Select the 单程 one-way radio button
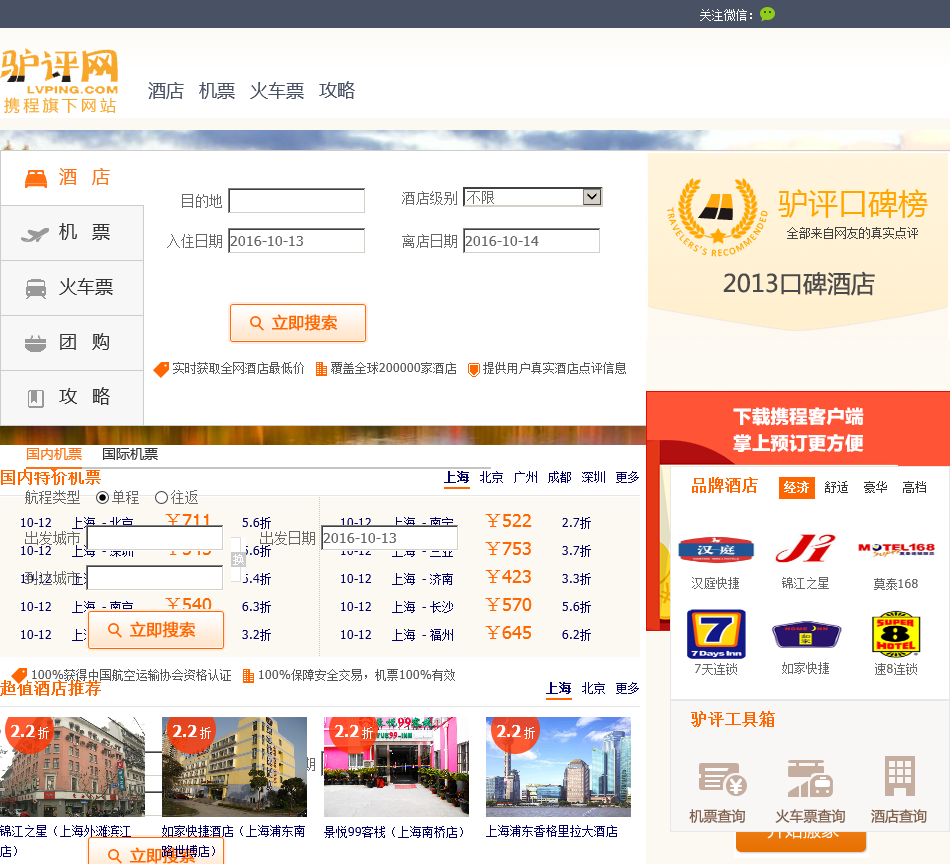Viewport: 950px width, 864px height. pyautogui.click(x=102, y=497)
